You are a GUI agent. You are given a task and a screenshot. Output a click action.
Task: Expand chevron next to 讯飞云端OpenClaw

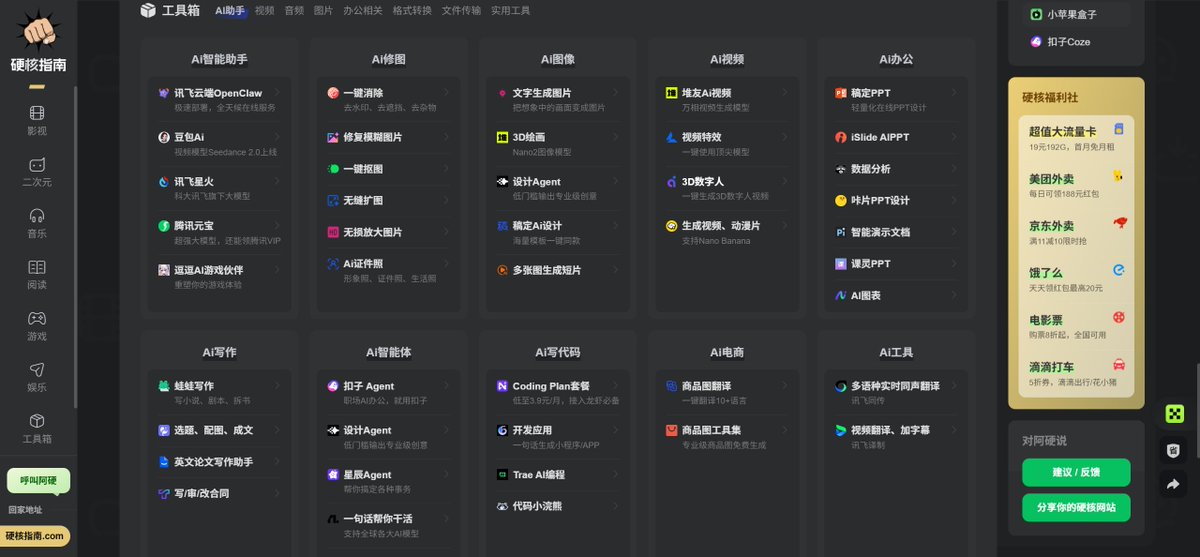[x=277, y=93]
